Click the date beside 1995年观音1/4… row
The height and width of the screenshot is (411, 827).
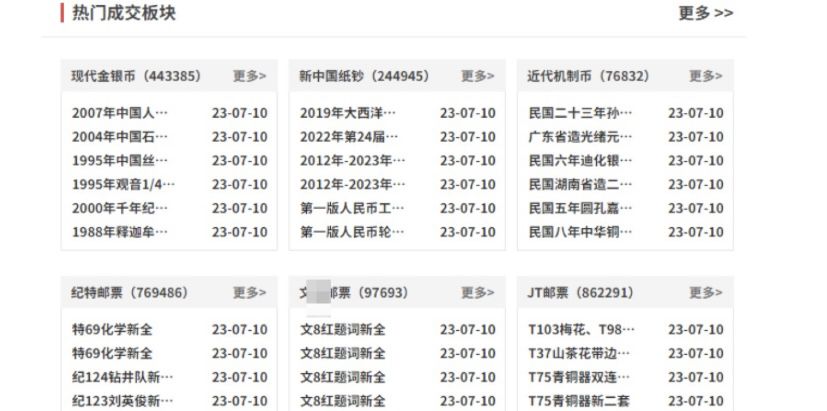coord(240,184)
